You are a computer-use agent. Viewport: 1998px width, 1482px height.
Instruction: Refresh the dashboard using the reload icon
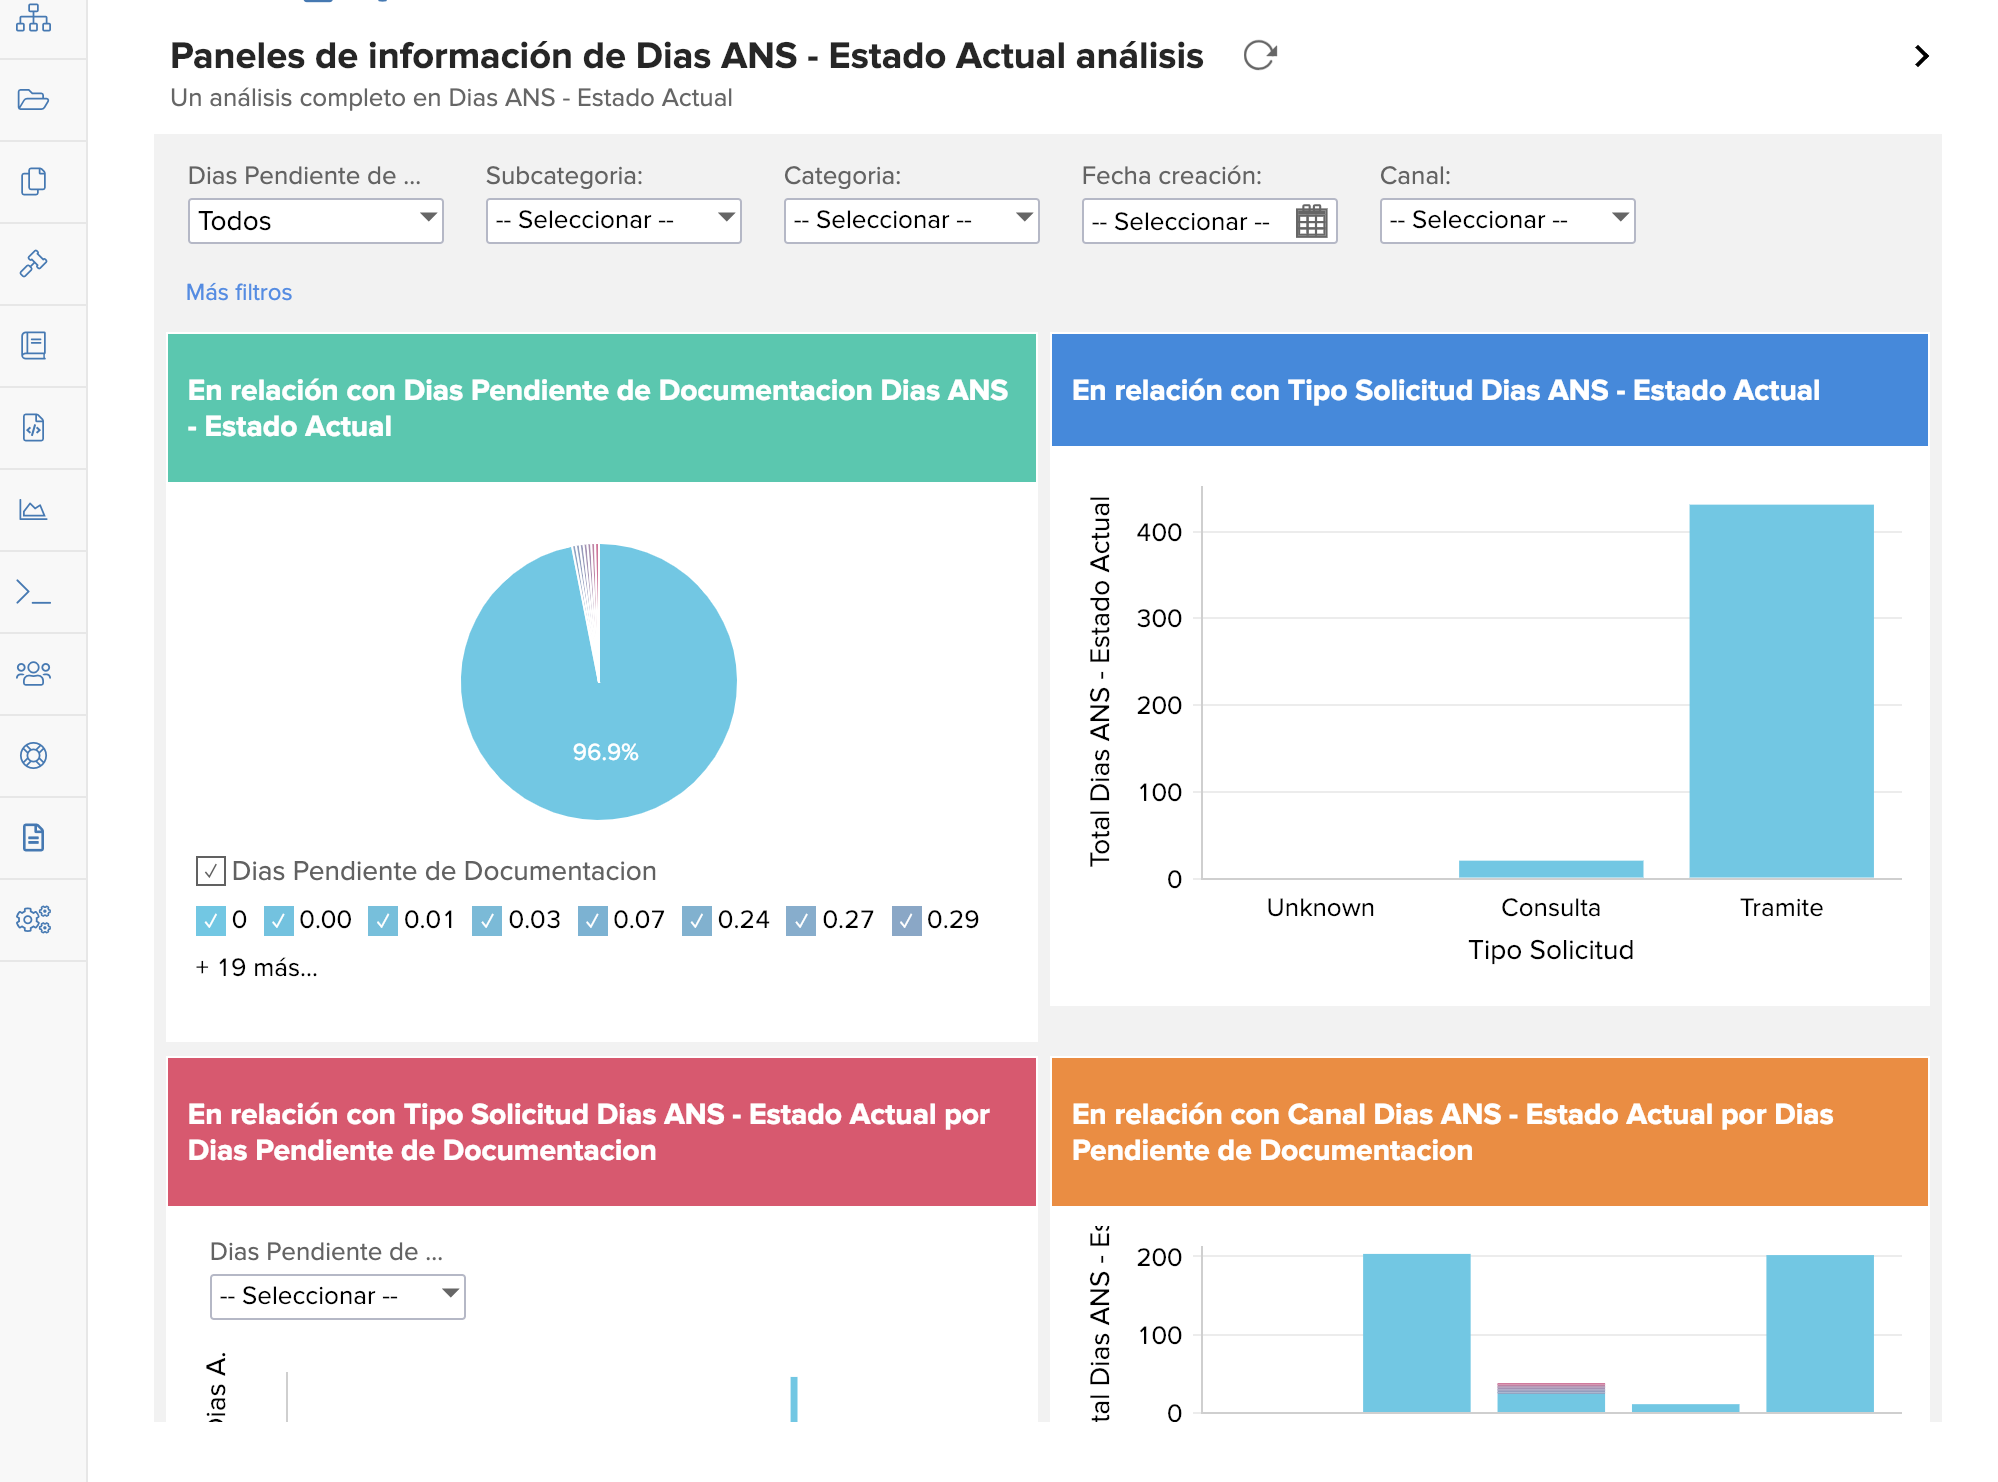(x=1258, y=56)
